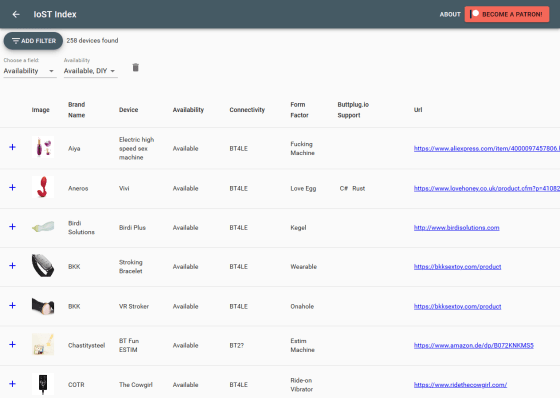Open the ridethecowgirl.com link

[460, 385]
